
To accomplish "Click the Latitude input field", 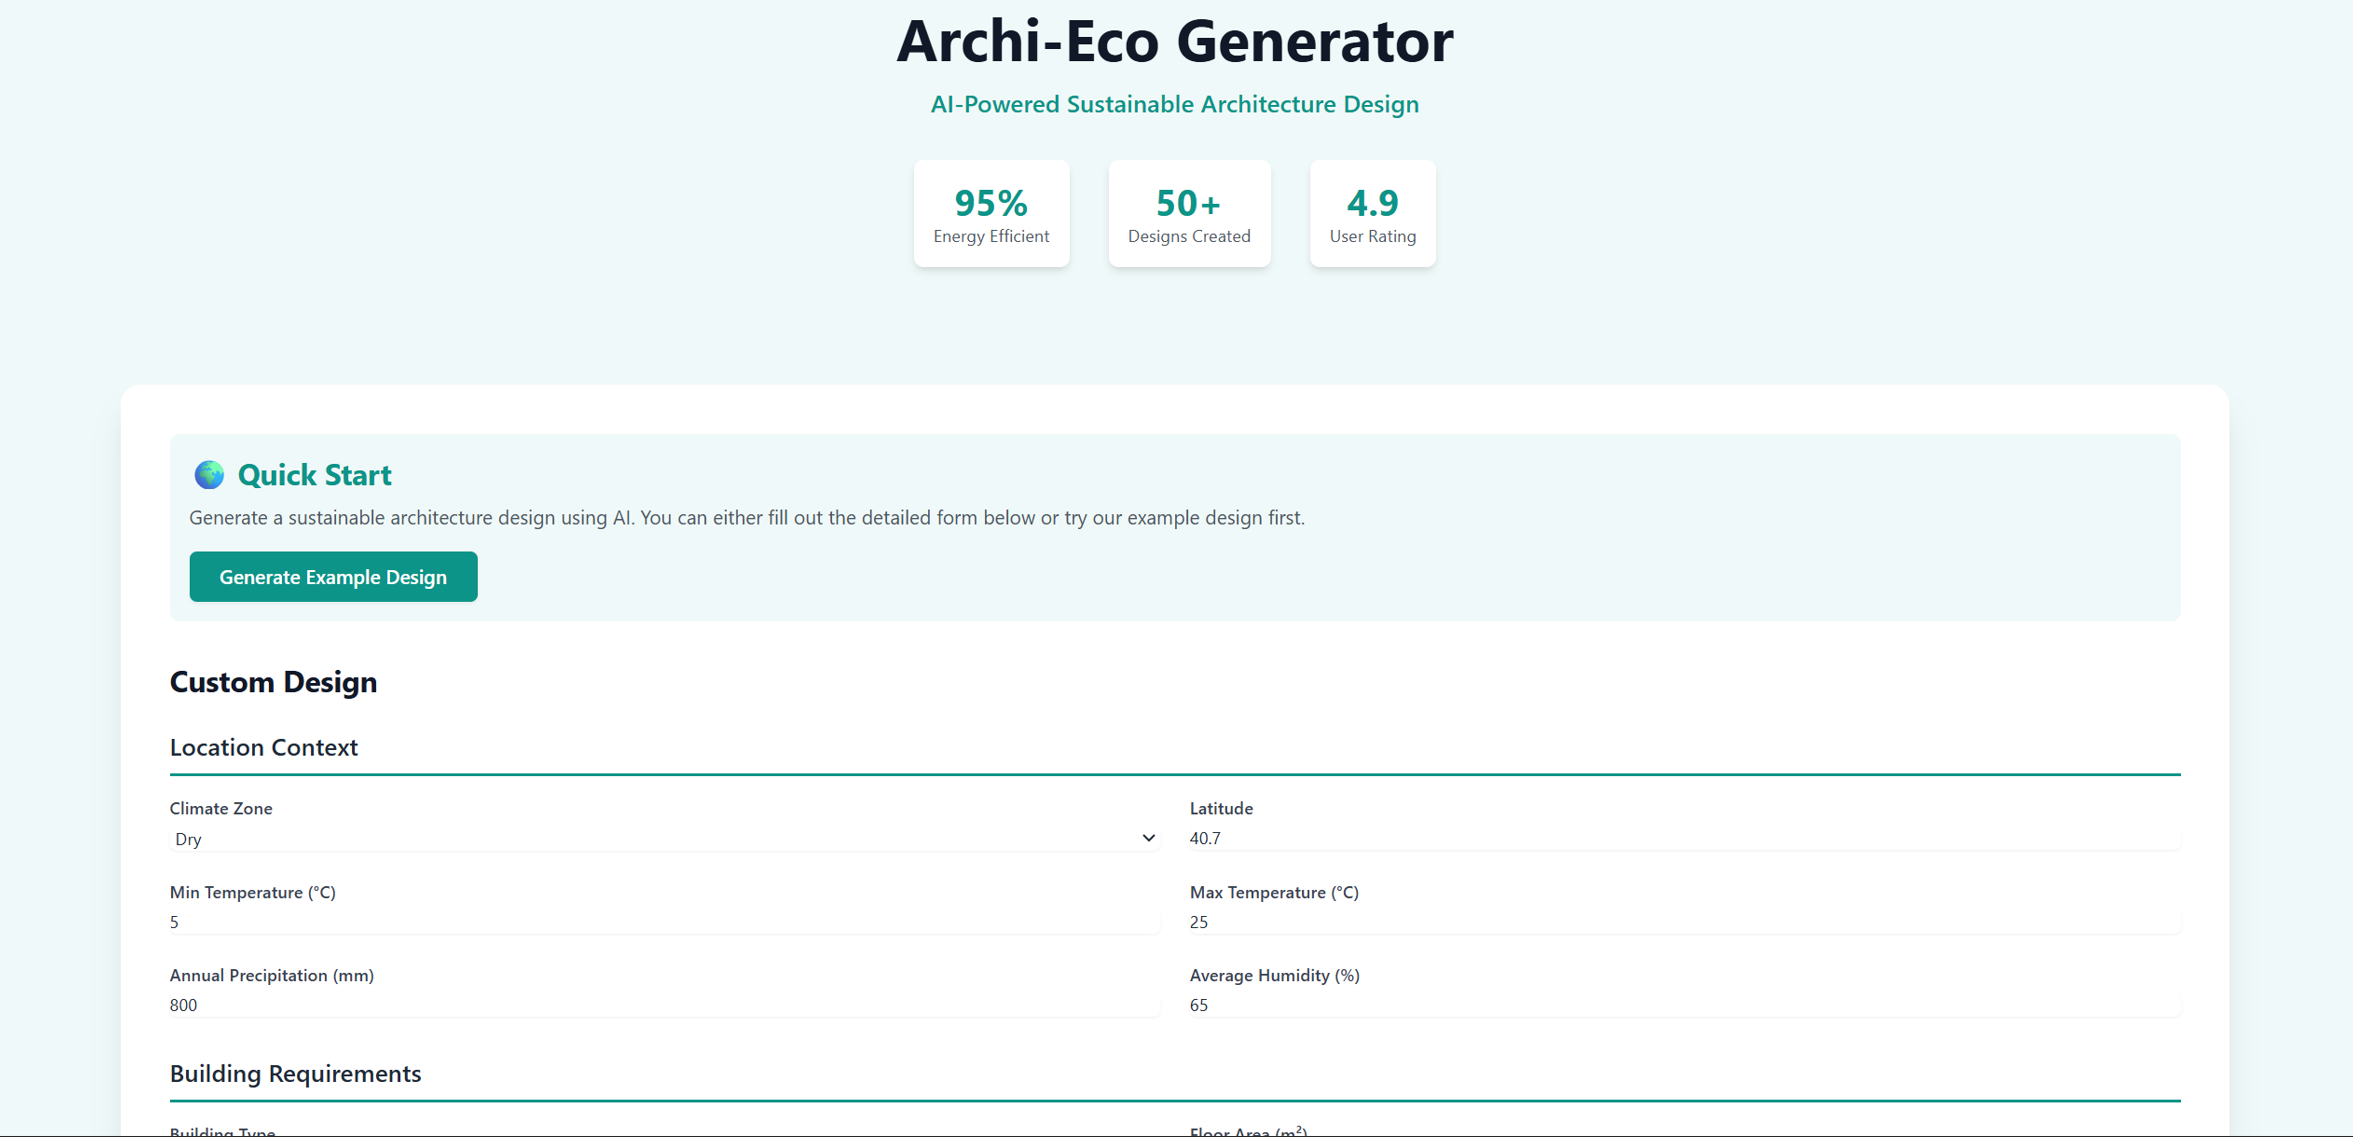I will 1683,838.
